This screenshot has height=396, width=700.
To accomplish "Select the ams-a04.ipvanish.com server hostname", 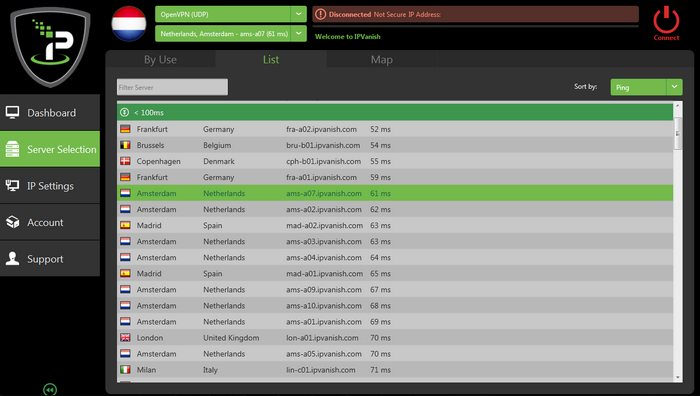I will (x=324, y=258).
